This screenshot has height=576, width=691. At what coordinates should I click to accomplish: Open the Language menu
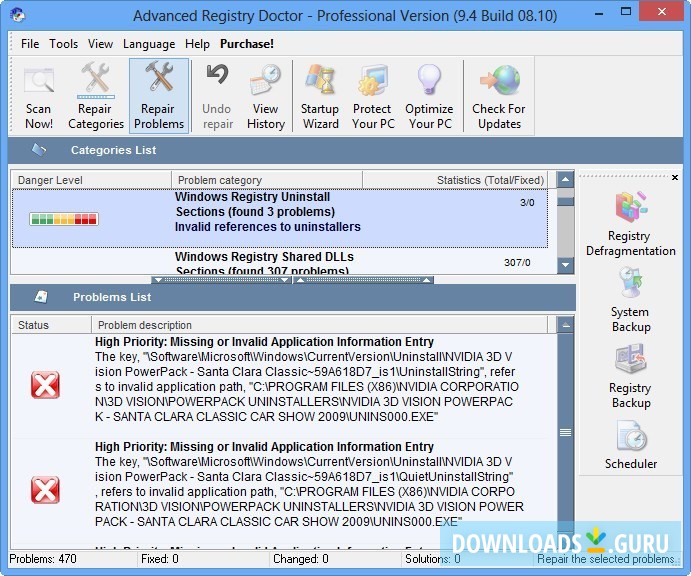pyautogui.click(x=149, y=44)
